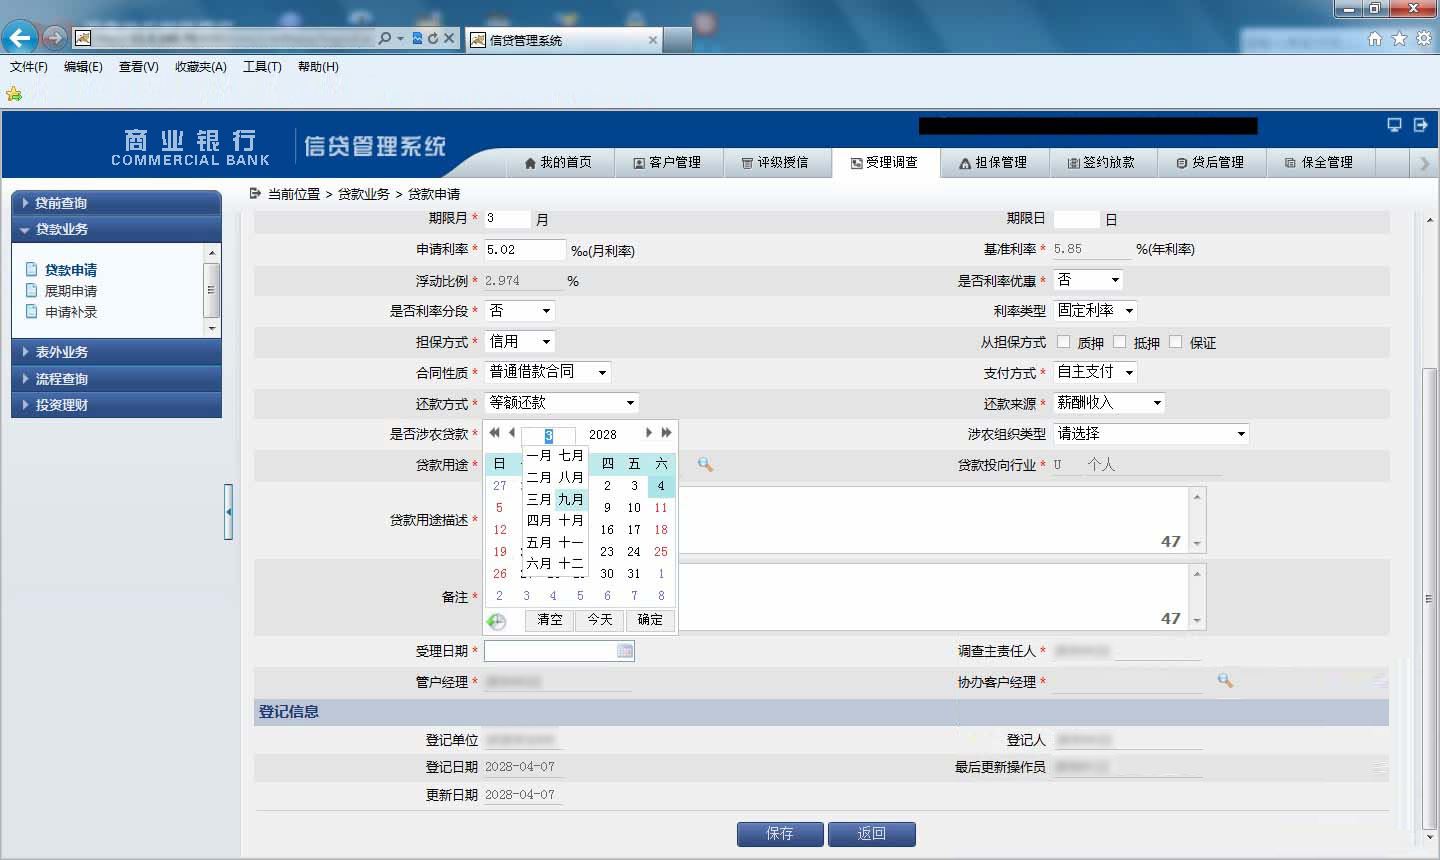Screen dimensions: 1440x860
Task: Open the 是否利率优惠 dropdown
Action: tap(1089, 280)
